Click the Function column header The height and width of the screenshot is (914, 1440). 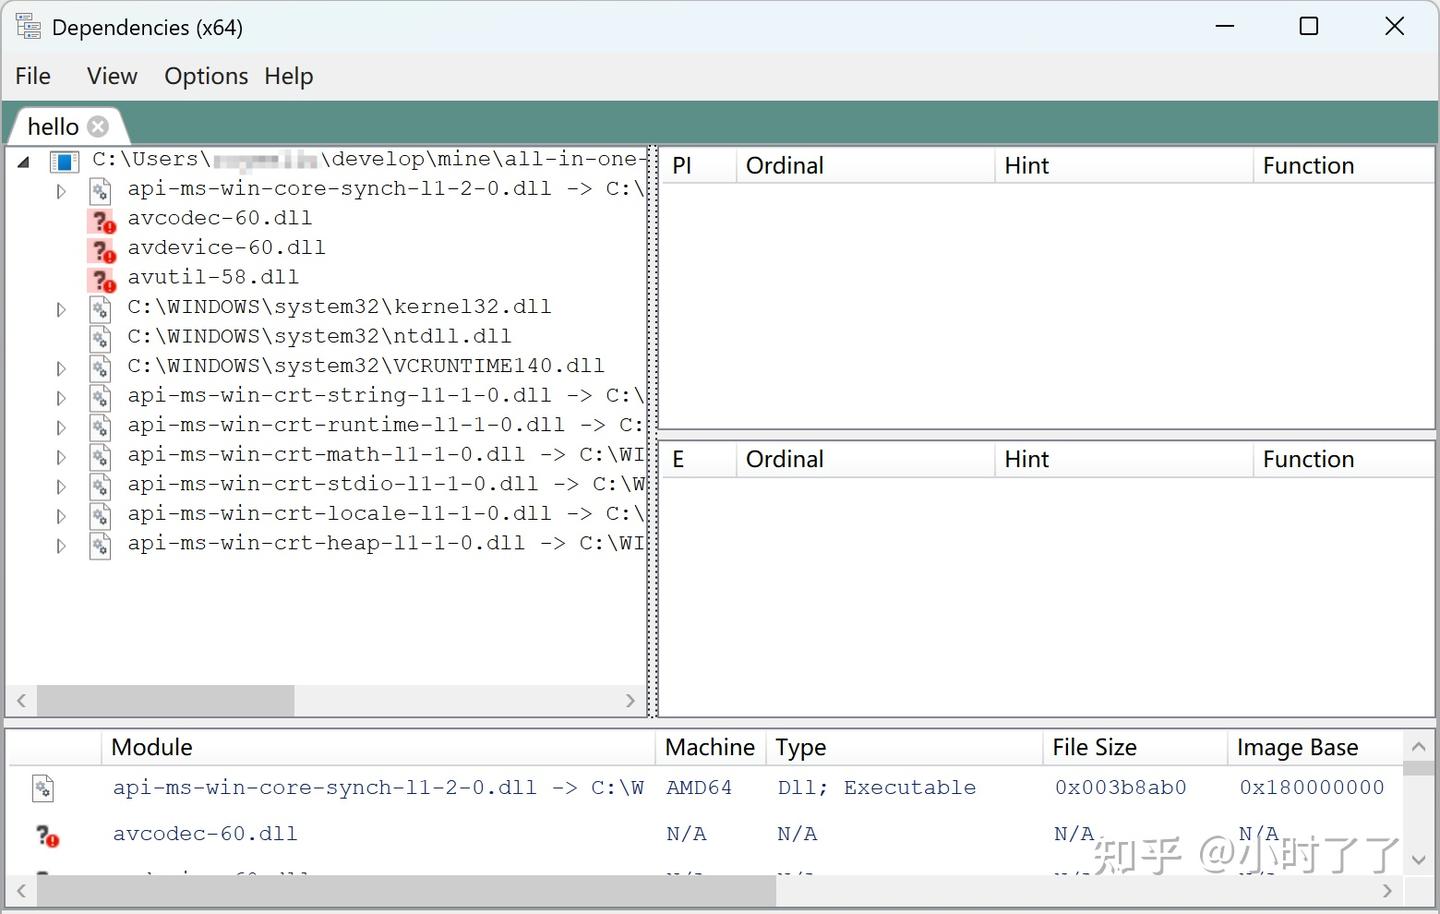[1308, 165]
